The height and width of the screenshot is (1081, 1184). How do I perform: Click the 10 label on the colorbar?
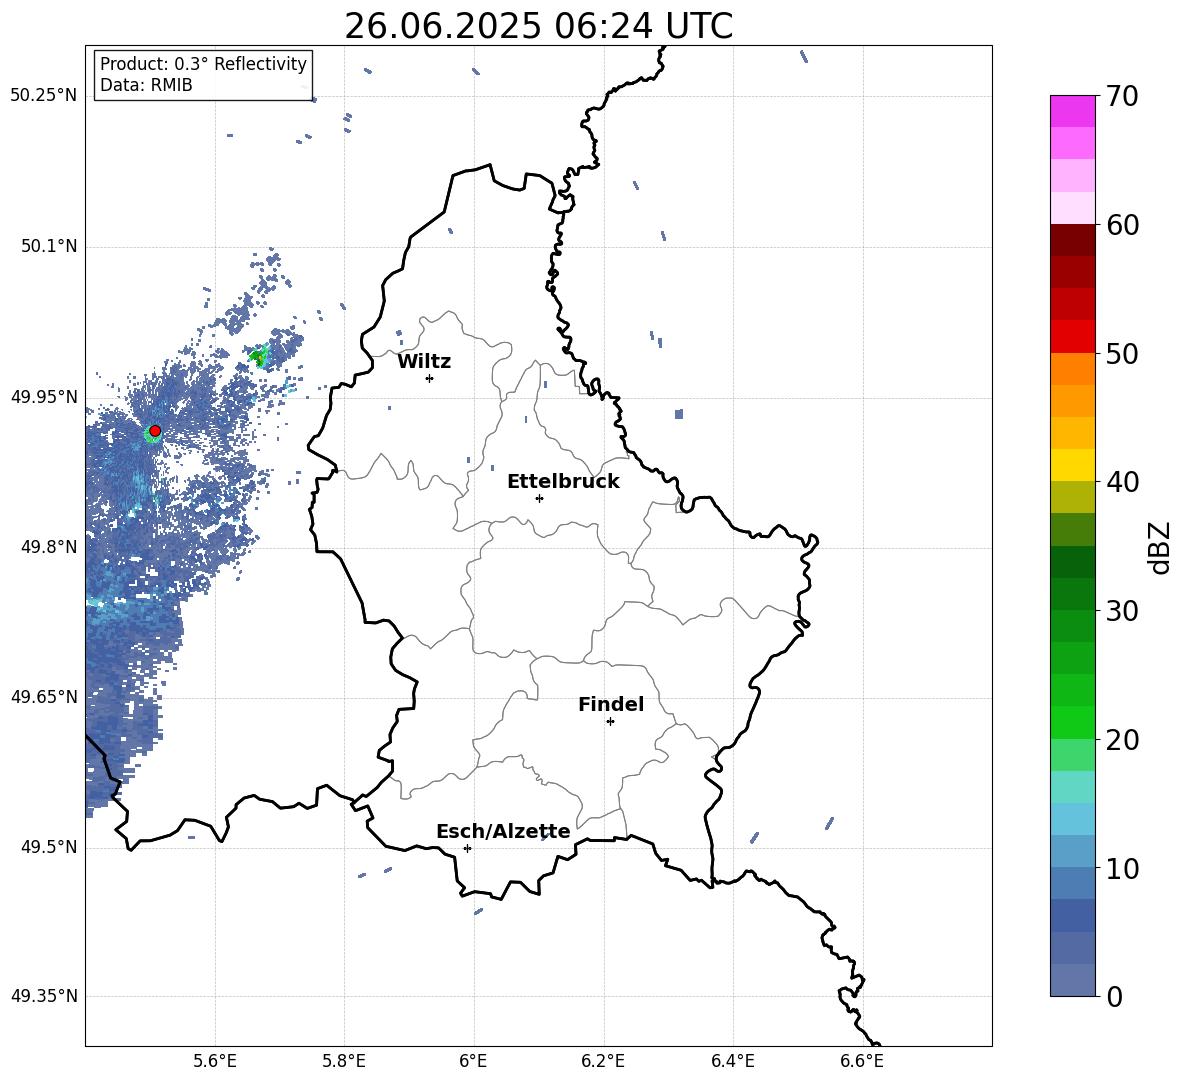(x=1122, y=869)
